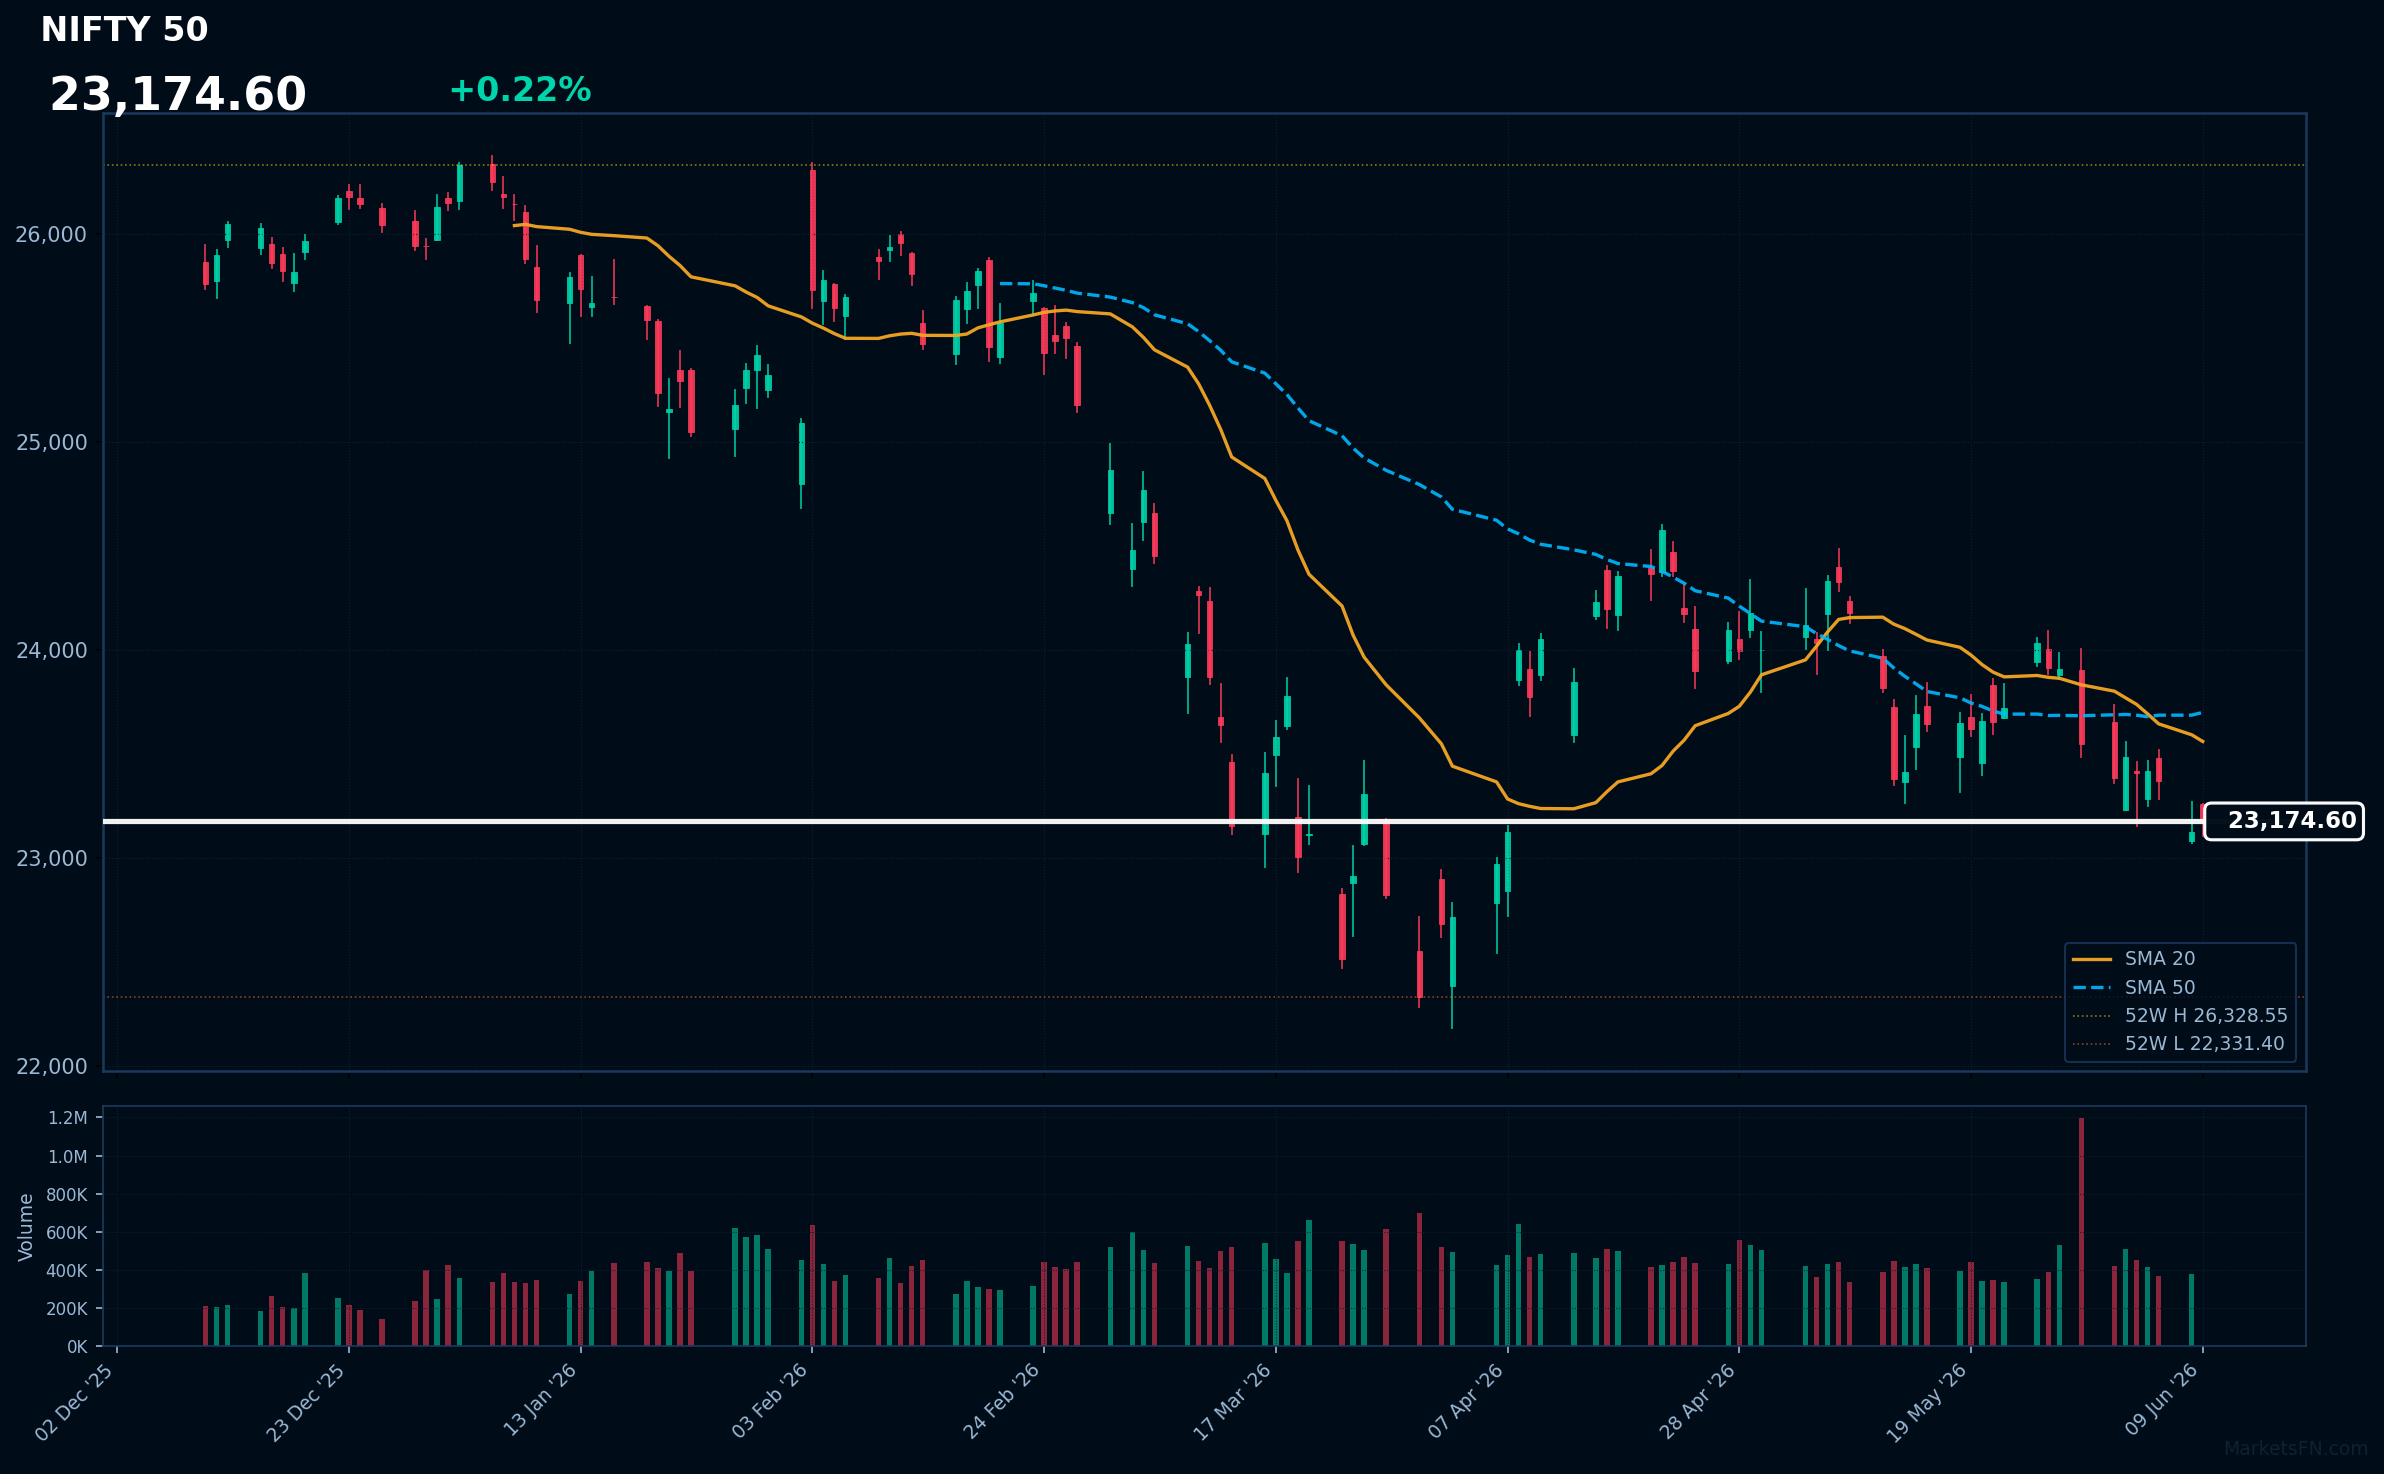This screenshot has height=1474, width=2384.
Task: Click the 25,000 price axis label
Action: pyautogui.click(x=51, y=443)
